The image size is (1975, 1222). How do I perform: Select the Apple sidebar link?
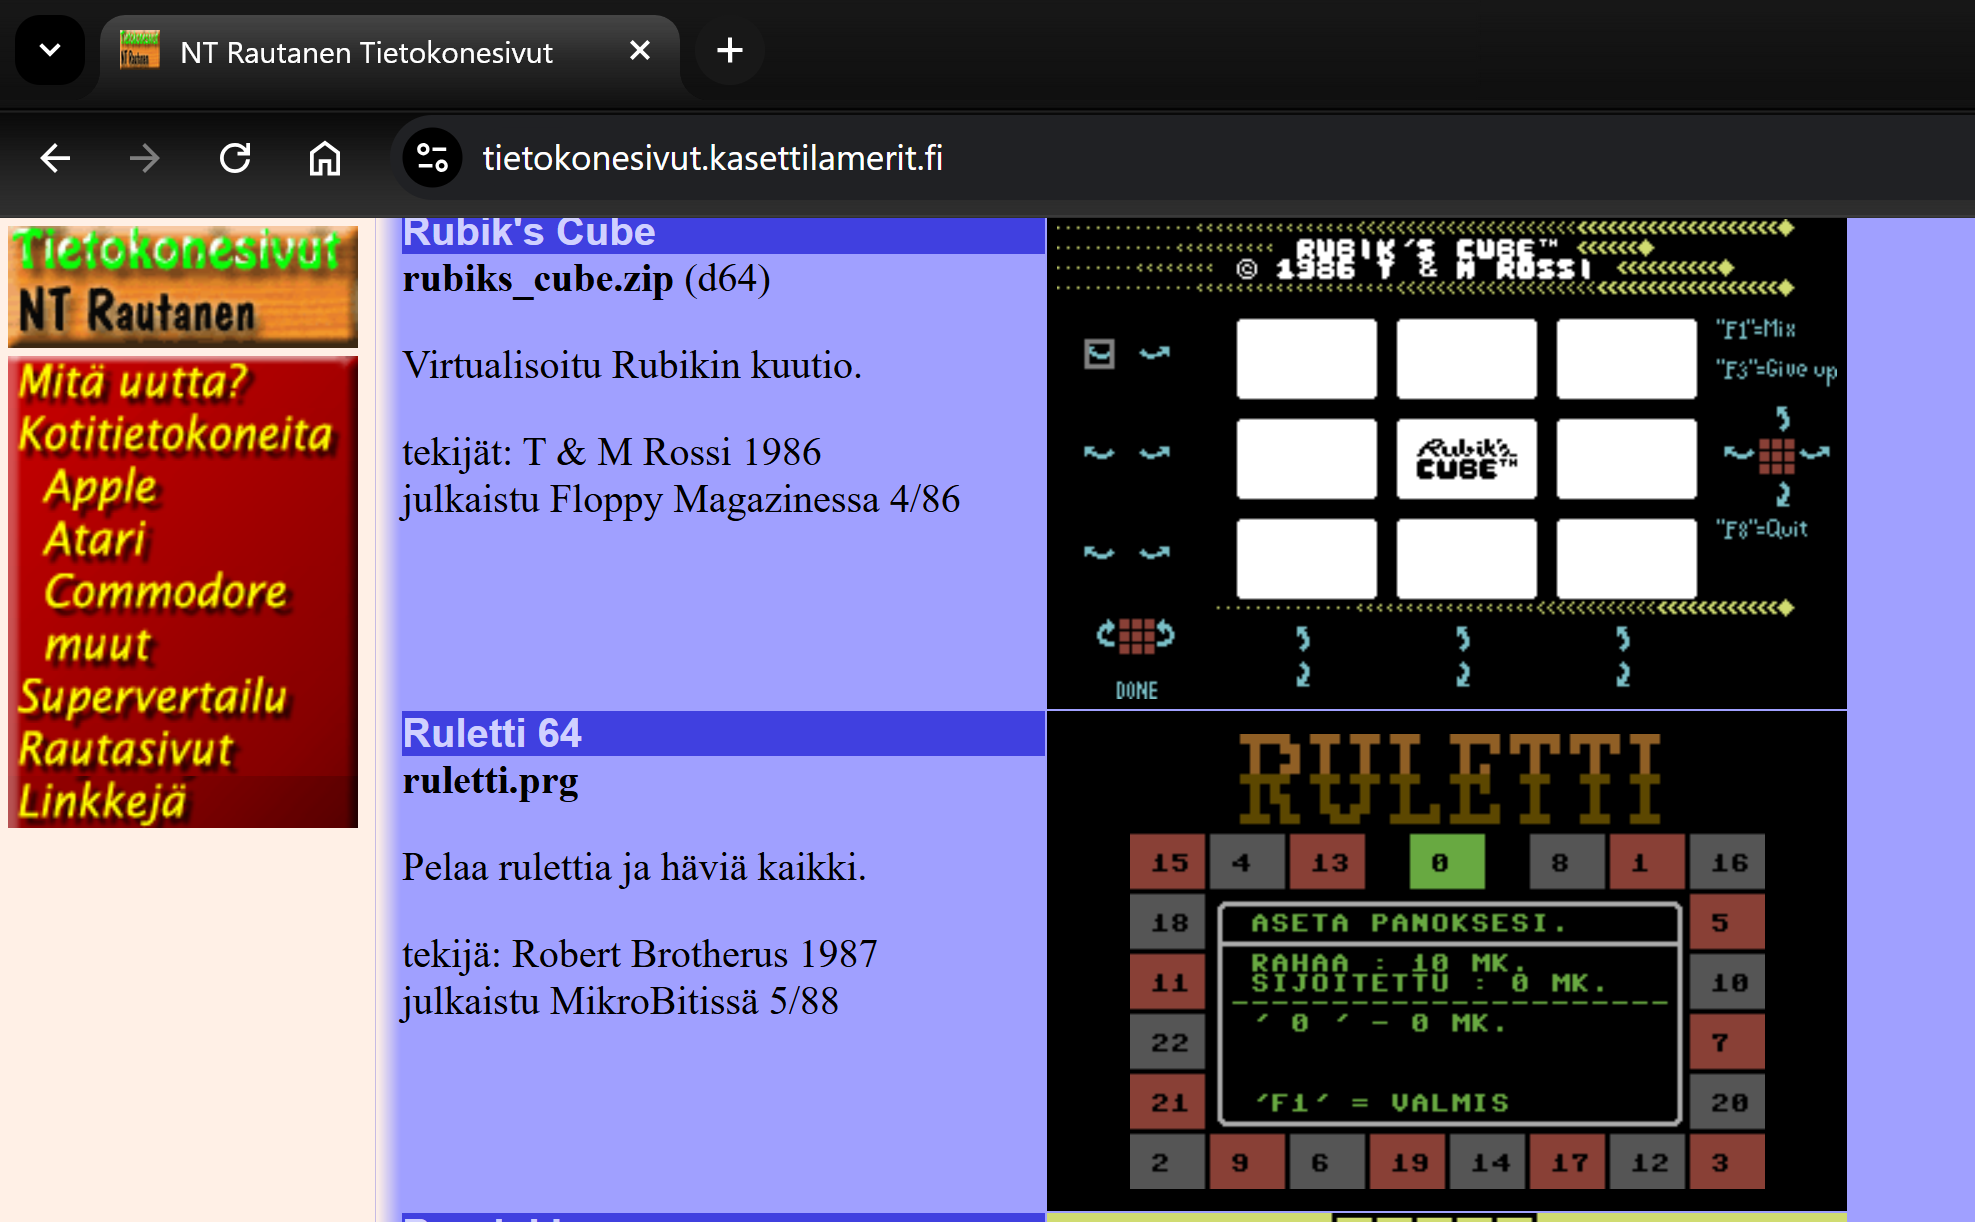[x=100, y=487]
